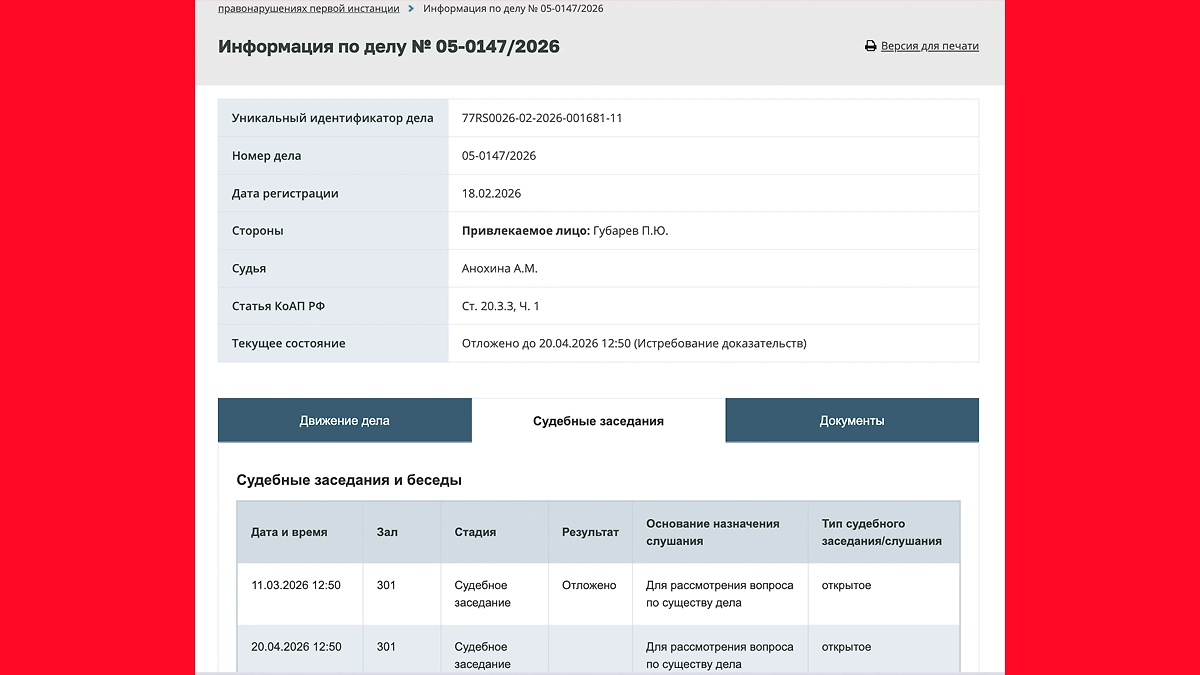Click the hearing row dated '20.04.2026 12:50'
The image size is (1200, 675).
(299, 647)
